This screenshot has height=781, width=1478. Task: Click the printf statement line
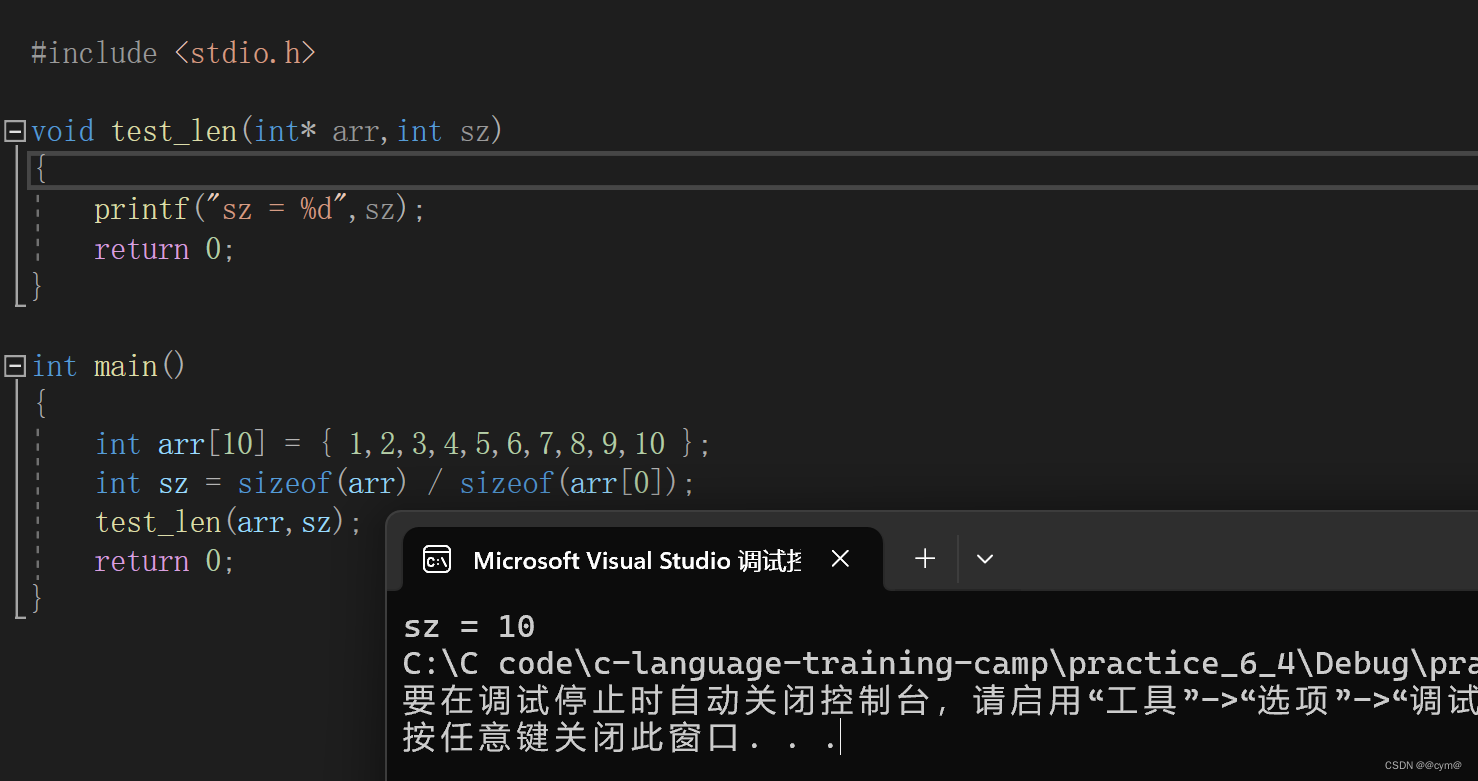(x=260, y=209)
